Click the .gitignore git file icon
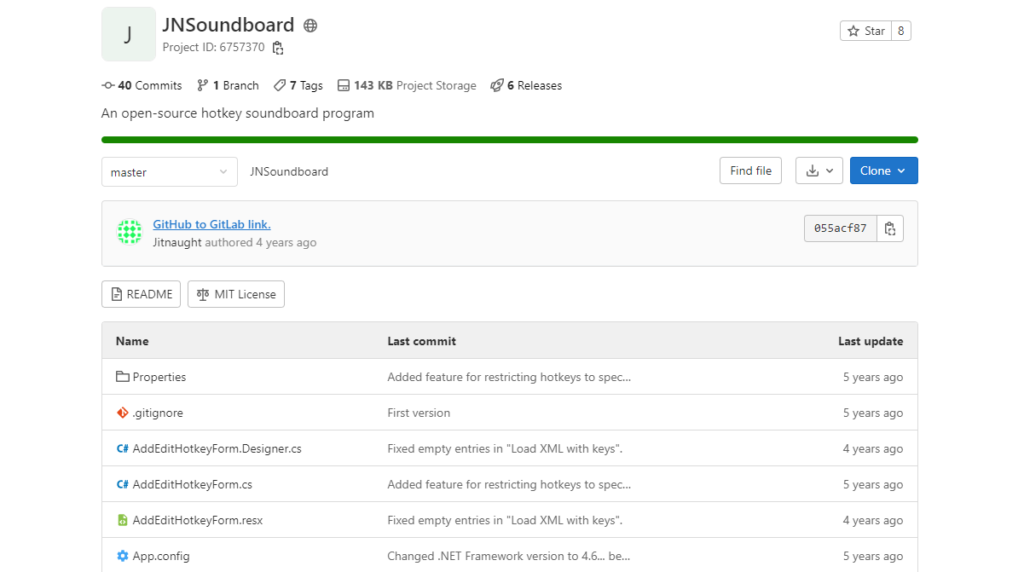The image size is (1024, 572). point(122,413)
